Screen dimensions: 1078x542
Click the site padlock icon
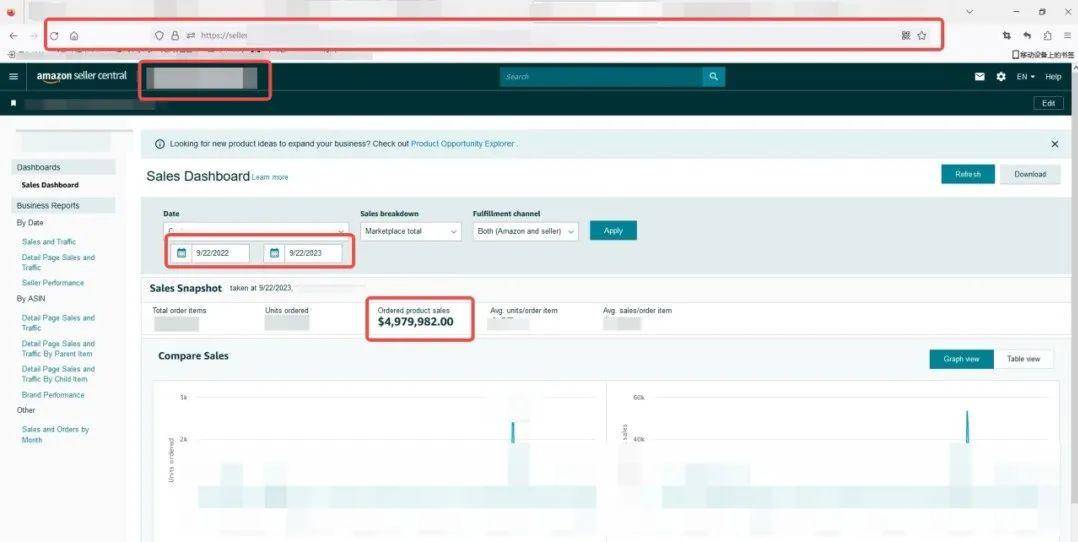(175, 36)
